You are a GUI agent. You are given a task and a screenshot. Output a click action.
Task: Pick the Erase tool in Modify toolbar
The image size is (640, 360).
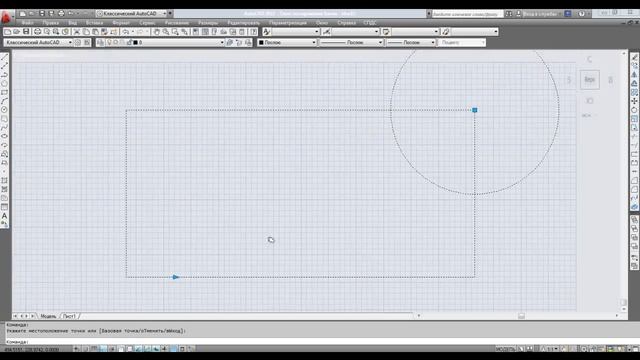pos(634,57)
